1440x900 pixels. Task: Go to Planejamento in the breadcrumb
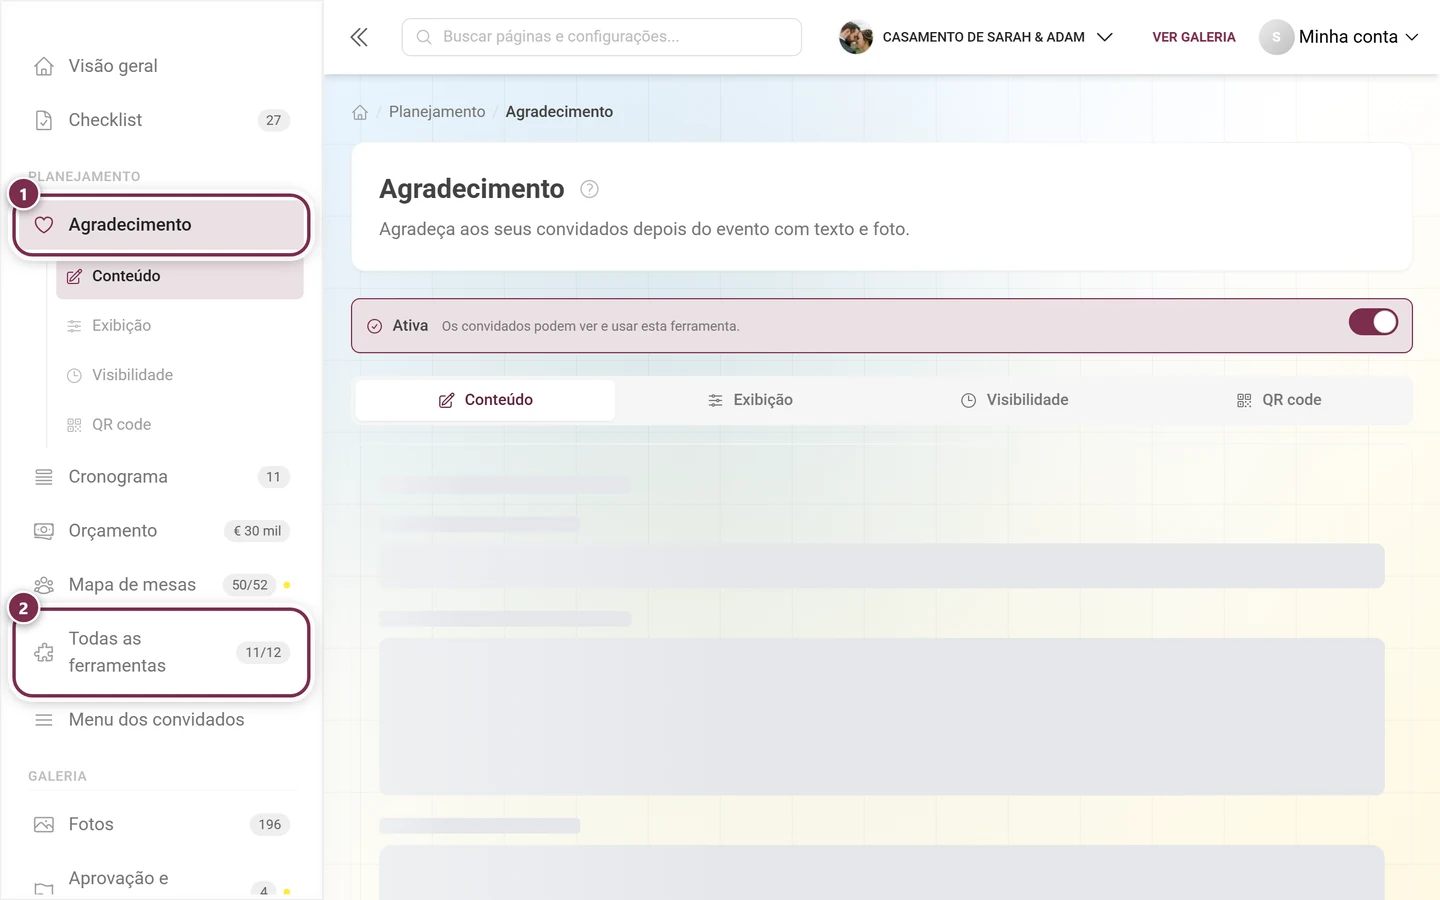437,112
